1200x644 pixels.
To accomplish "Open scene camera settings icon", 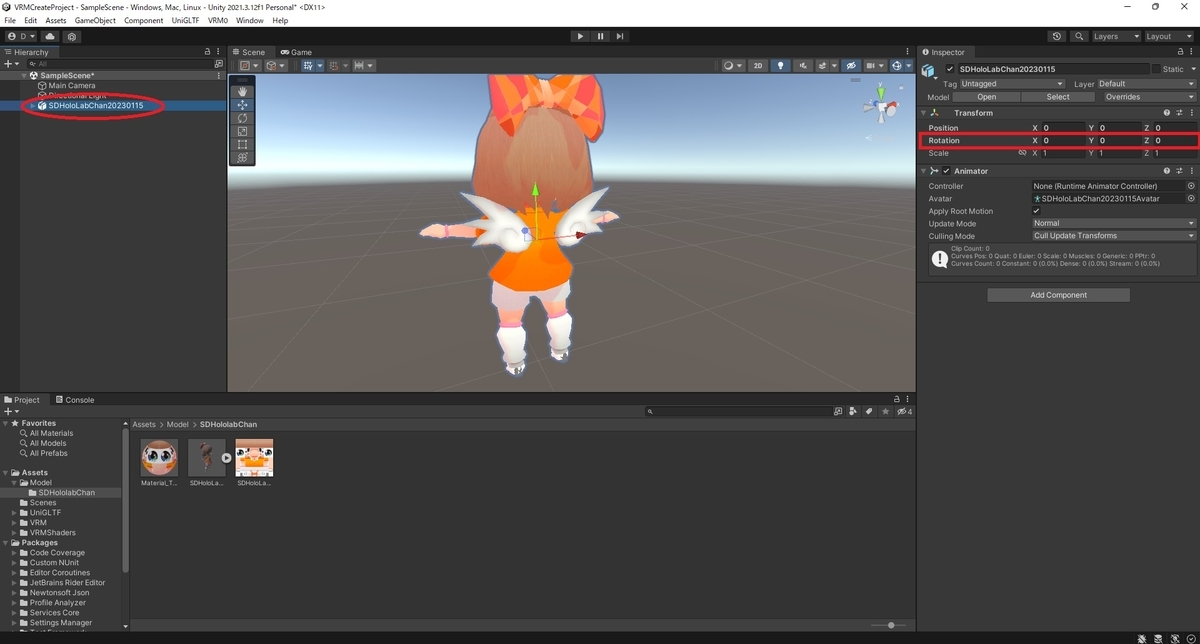I will coord(876,66).
